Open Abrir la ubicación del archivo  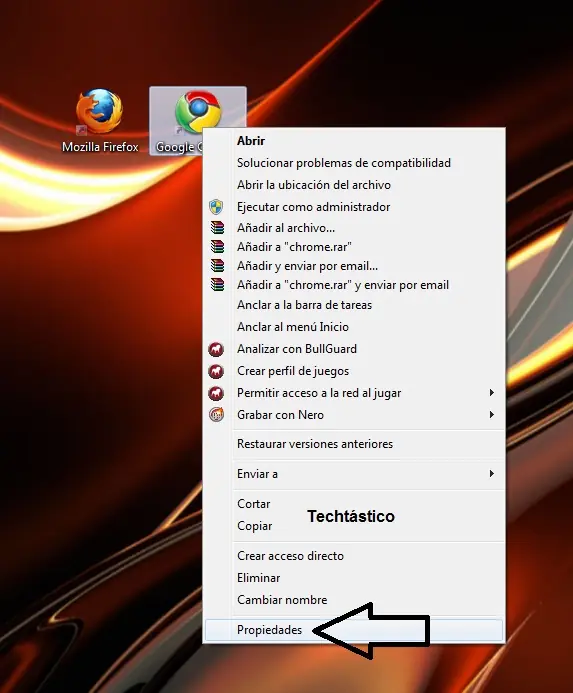pos(354,185)
